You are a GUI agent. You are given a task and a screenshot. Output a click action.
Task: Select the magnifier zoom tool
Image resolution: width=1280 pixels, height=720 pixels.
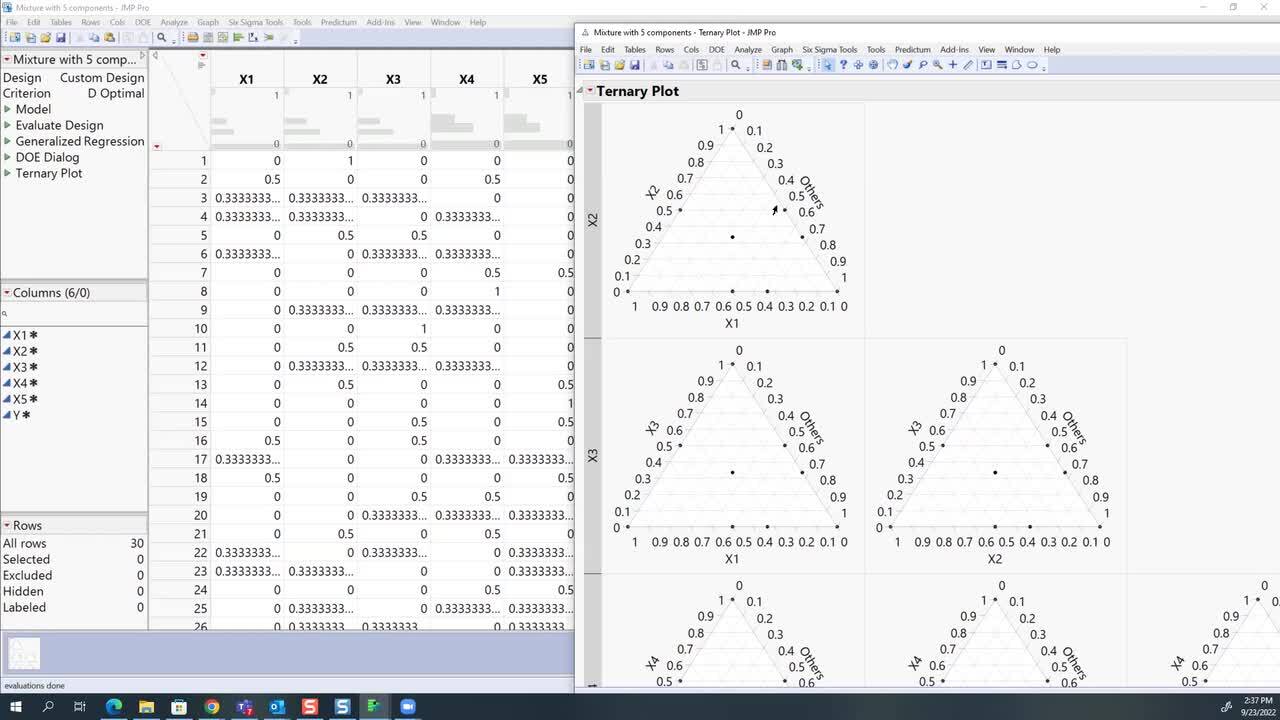pyautogui.click(x=937, y=65)
